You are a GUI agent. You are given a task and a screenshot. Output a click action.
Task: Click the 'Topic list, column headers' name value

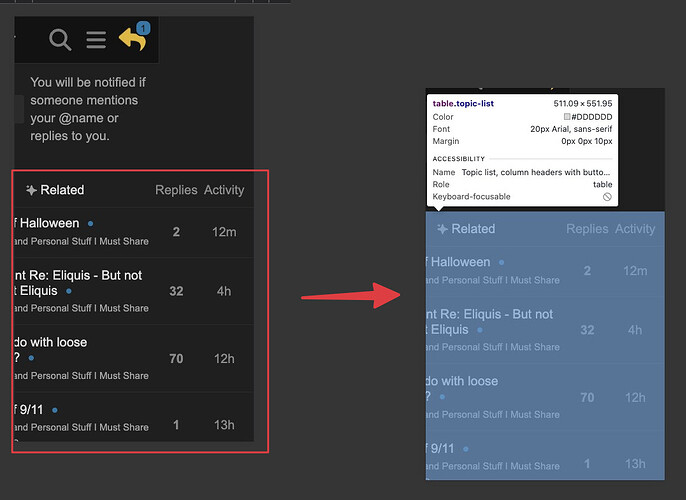[x=536, y=172]
